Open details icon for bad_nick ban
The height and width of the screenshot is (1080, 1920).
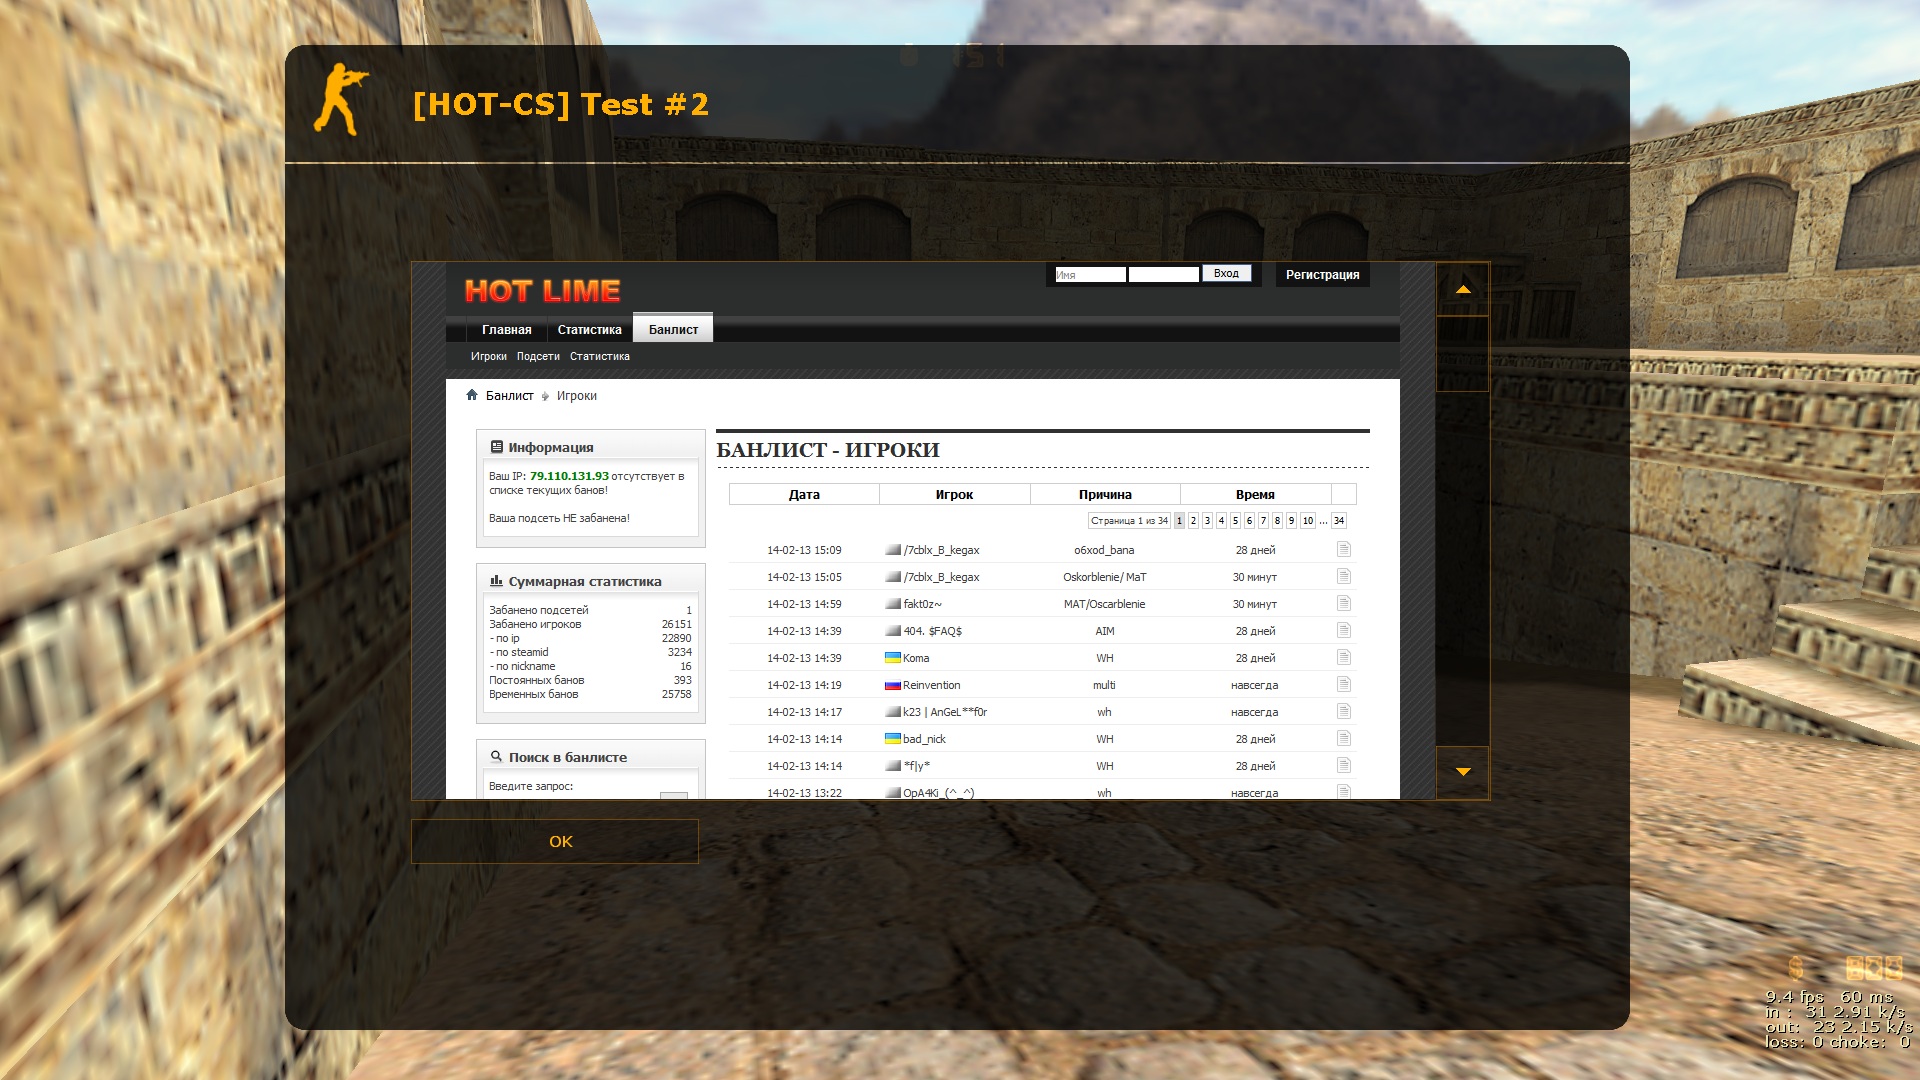coord(1343,738)
